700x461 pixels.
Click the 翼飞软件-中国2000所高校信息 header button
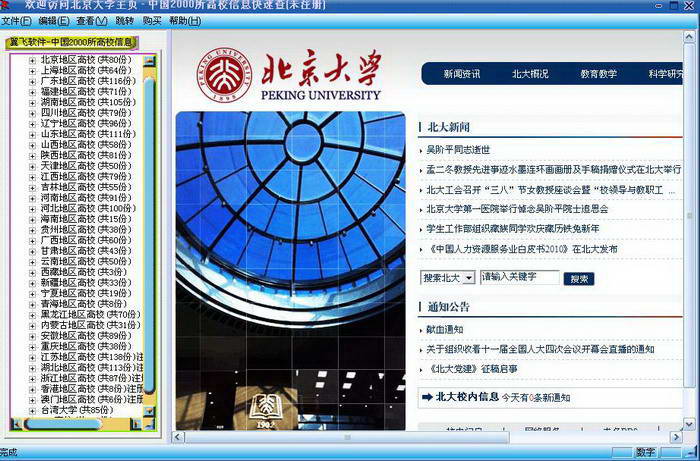point(72,42)
